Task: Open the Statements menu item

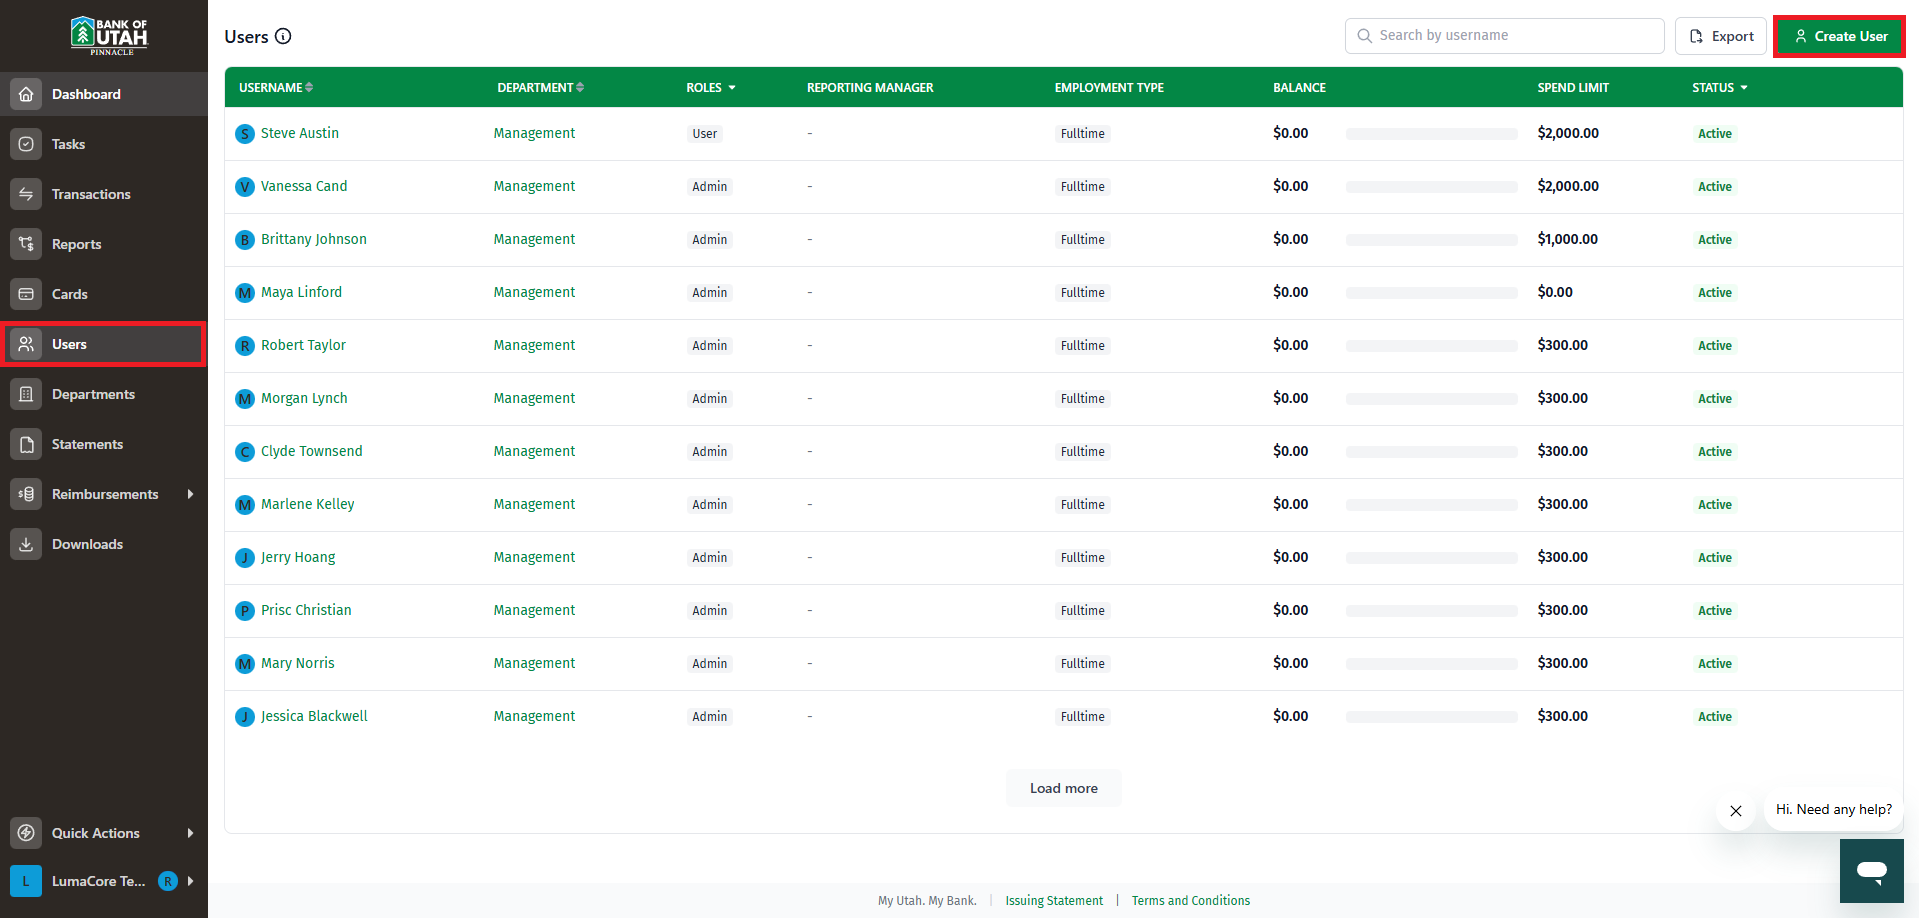Action: tap(104, 444)
